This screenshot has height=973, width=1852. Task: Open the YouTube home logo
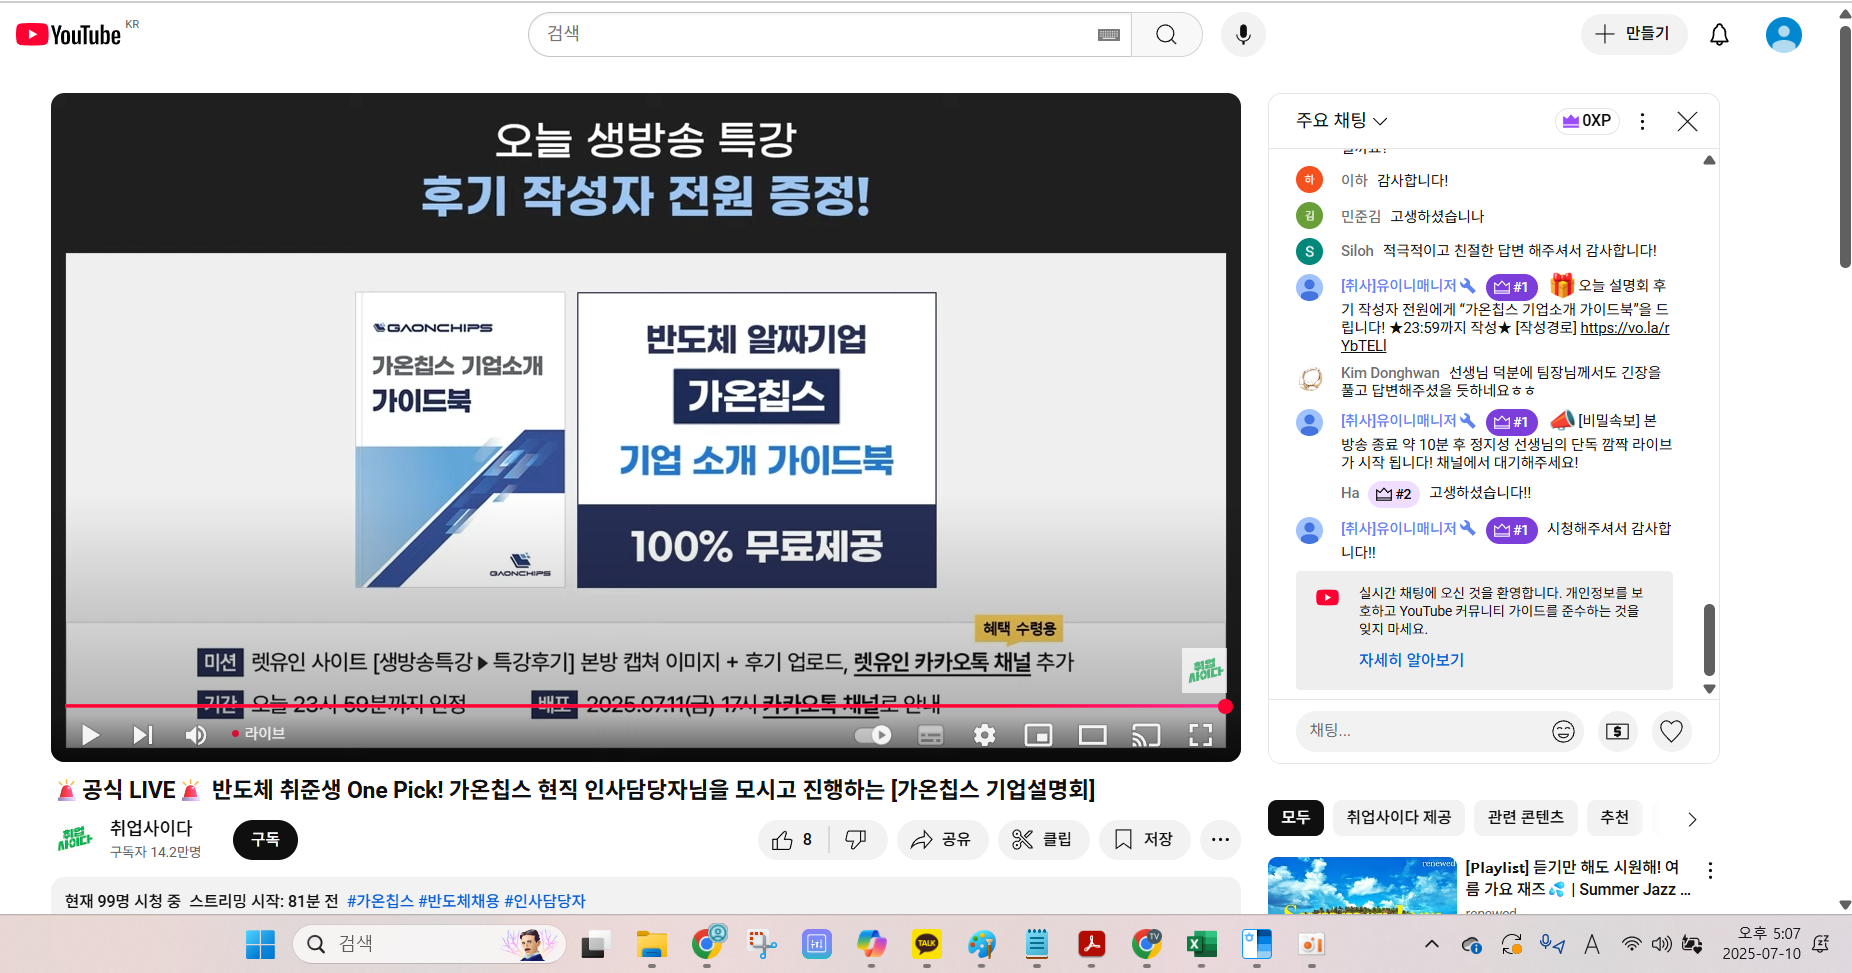(69, 35)
